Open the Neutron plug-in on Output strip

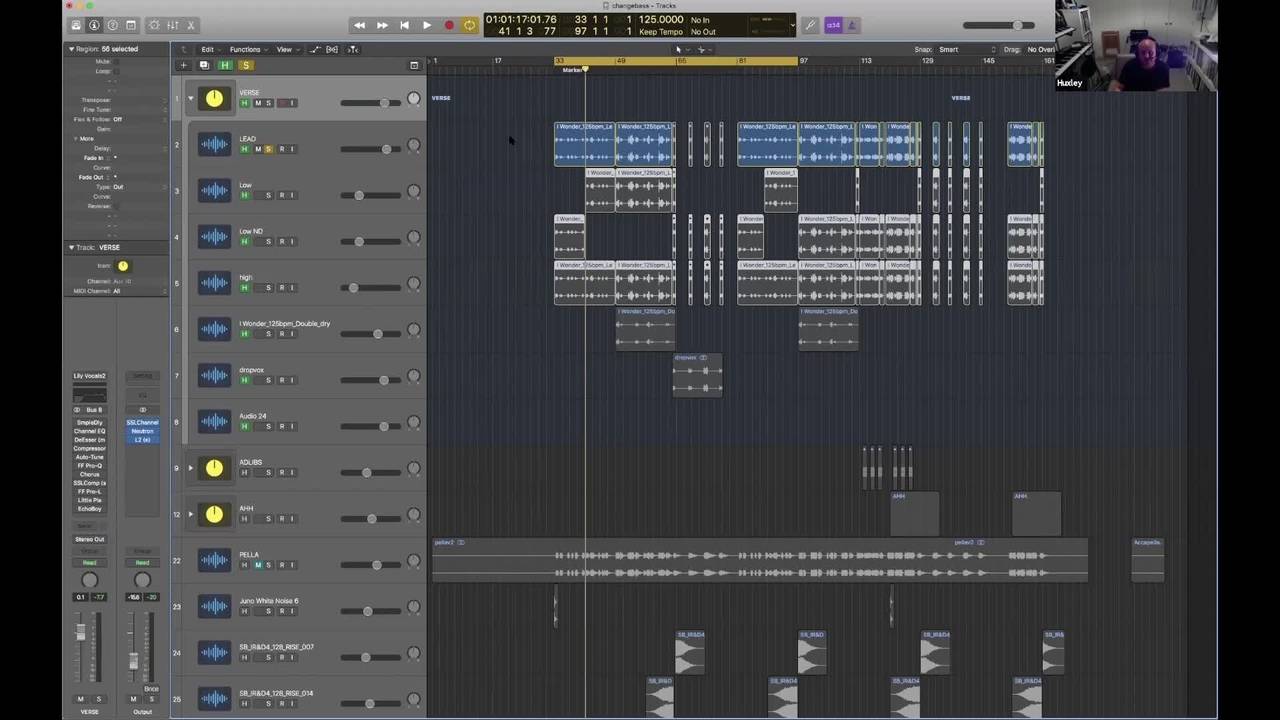[x=142, y=431]
